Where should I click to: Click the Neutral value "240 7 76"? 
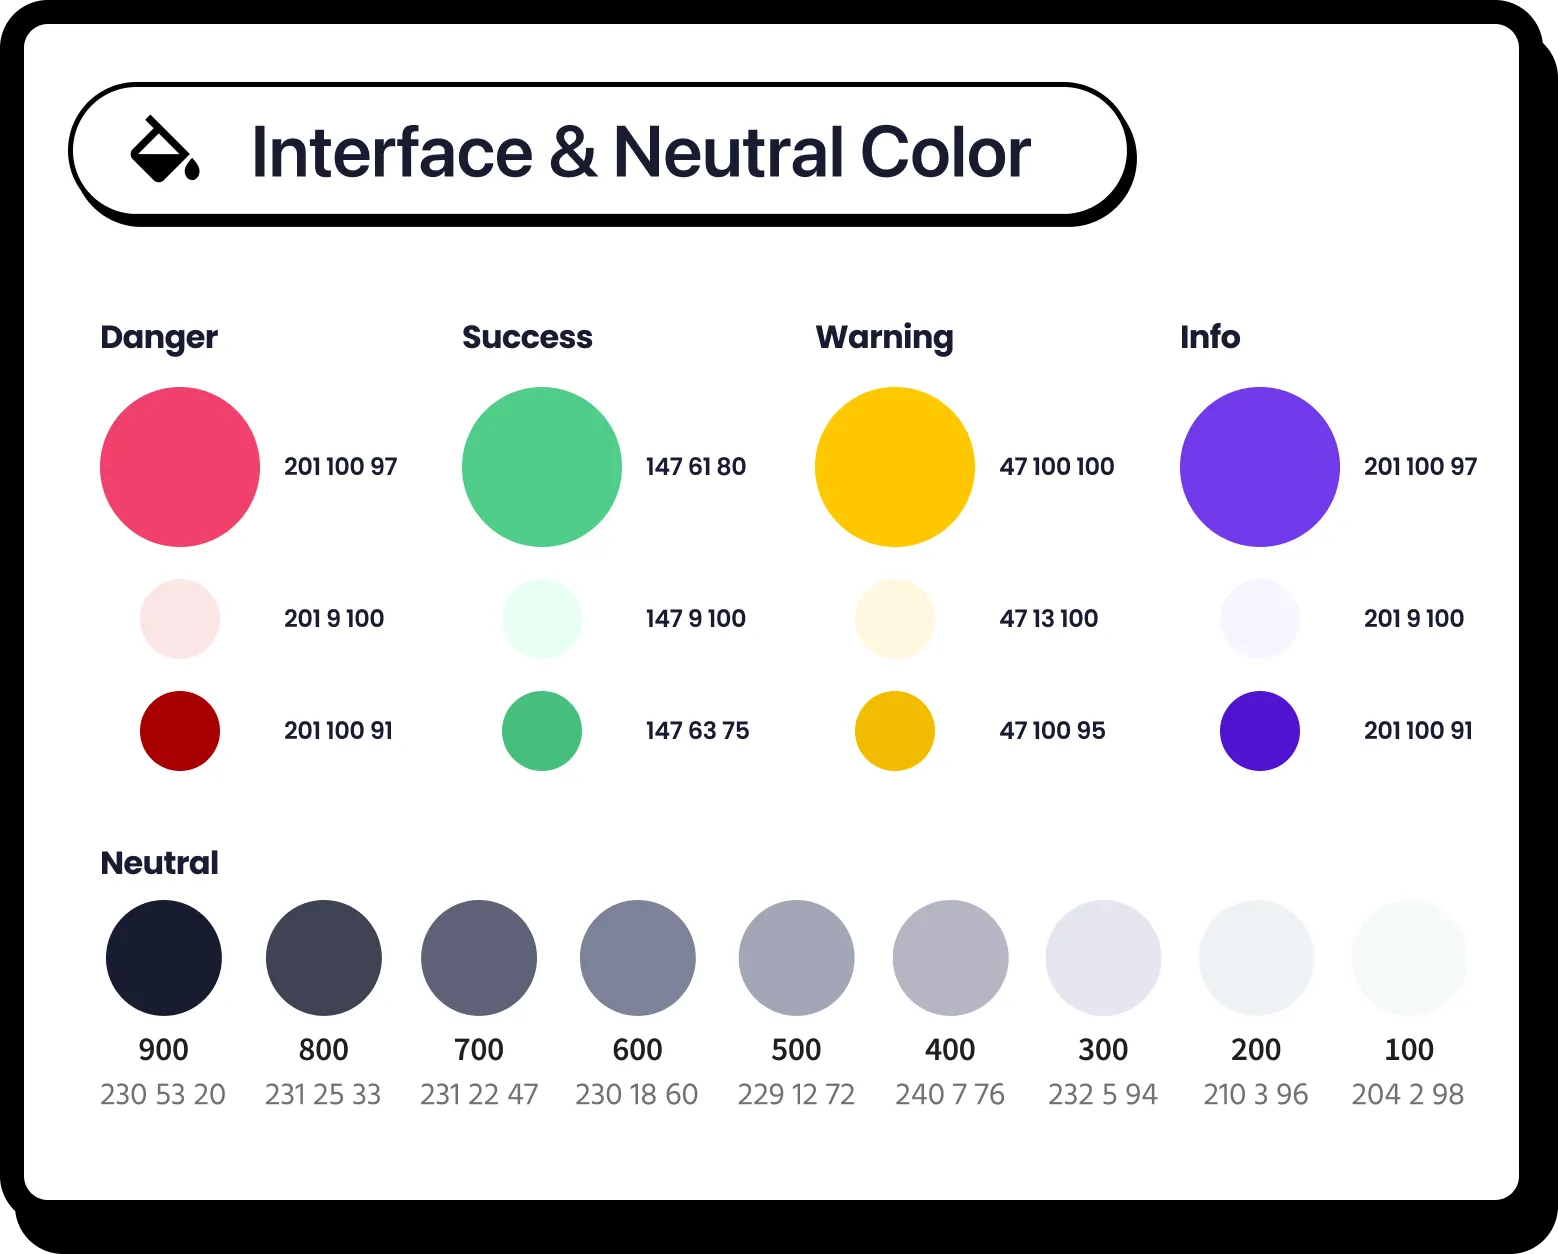pyautogui.click(x=950, y=1095)
